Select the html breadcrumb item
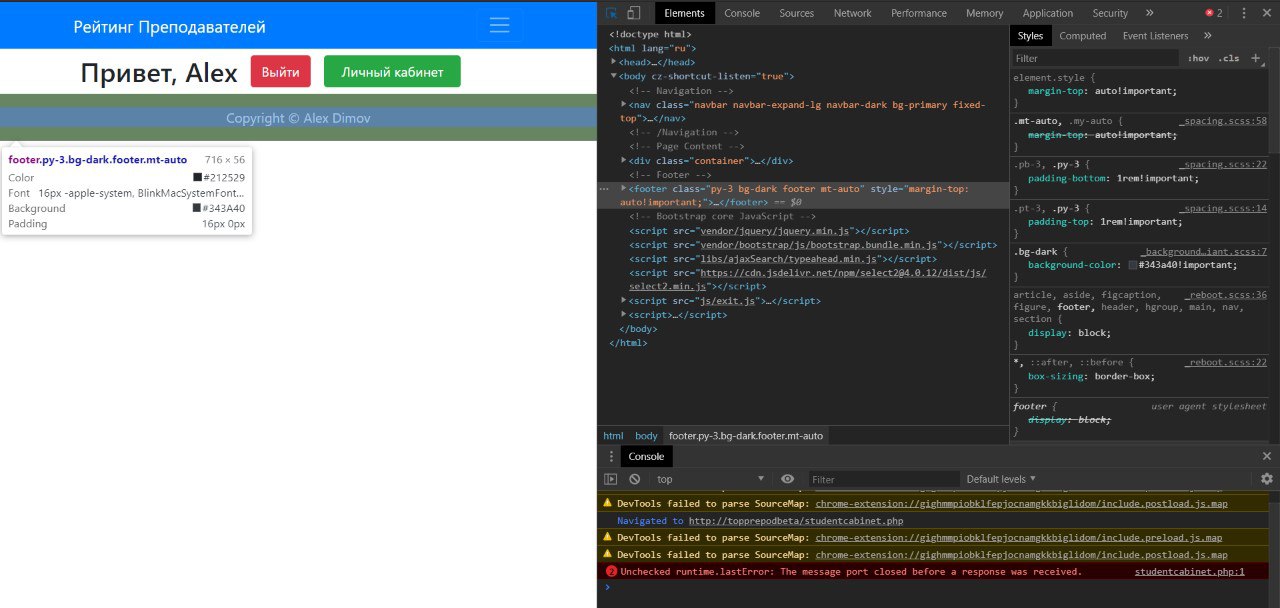The height and width of the screenshot is (608, 1280). (x=613, y=436)
